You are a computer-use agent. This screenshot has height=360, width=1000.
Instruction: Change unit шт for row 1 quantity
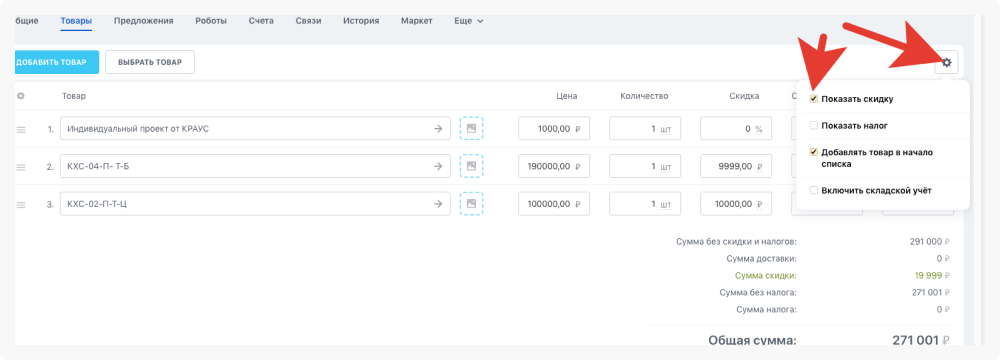[666, 129]
